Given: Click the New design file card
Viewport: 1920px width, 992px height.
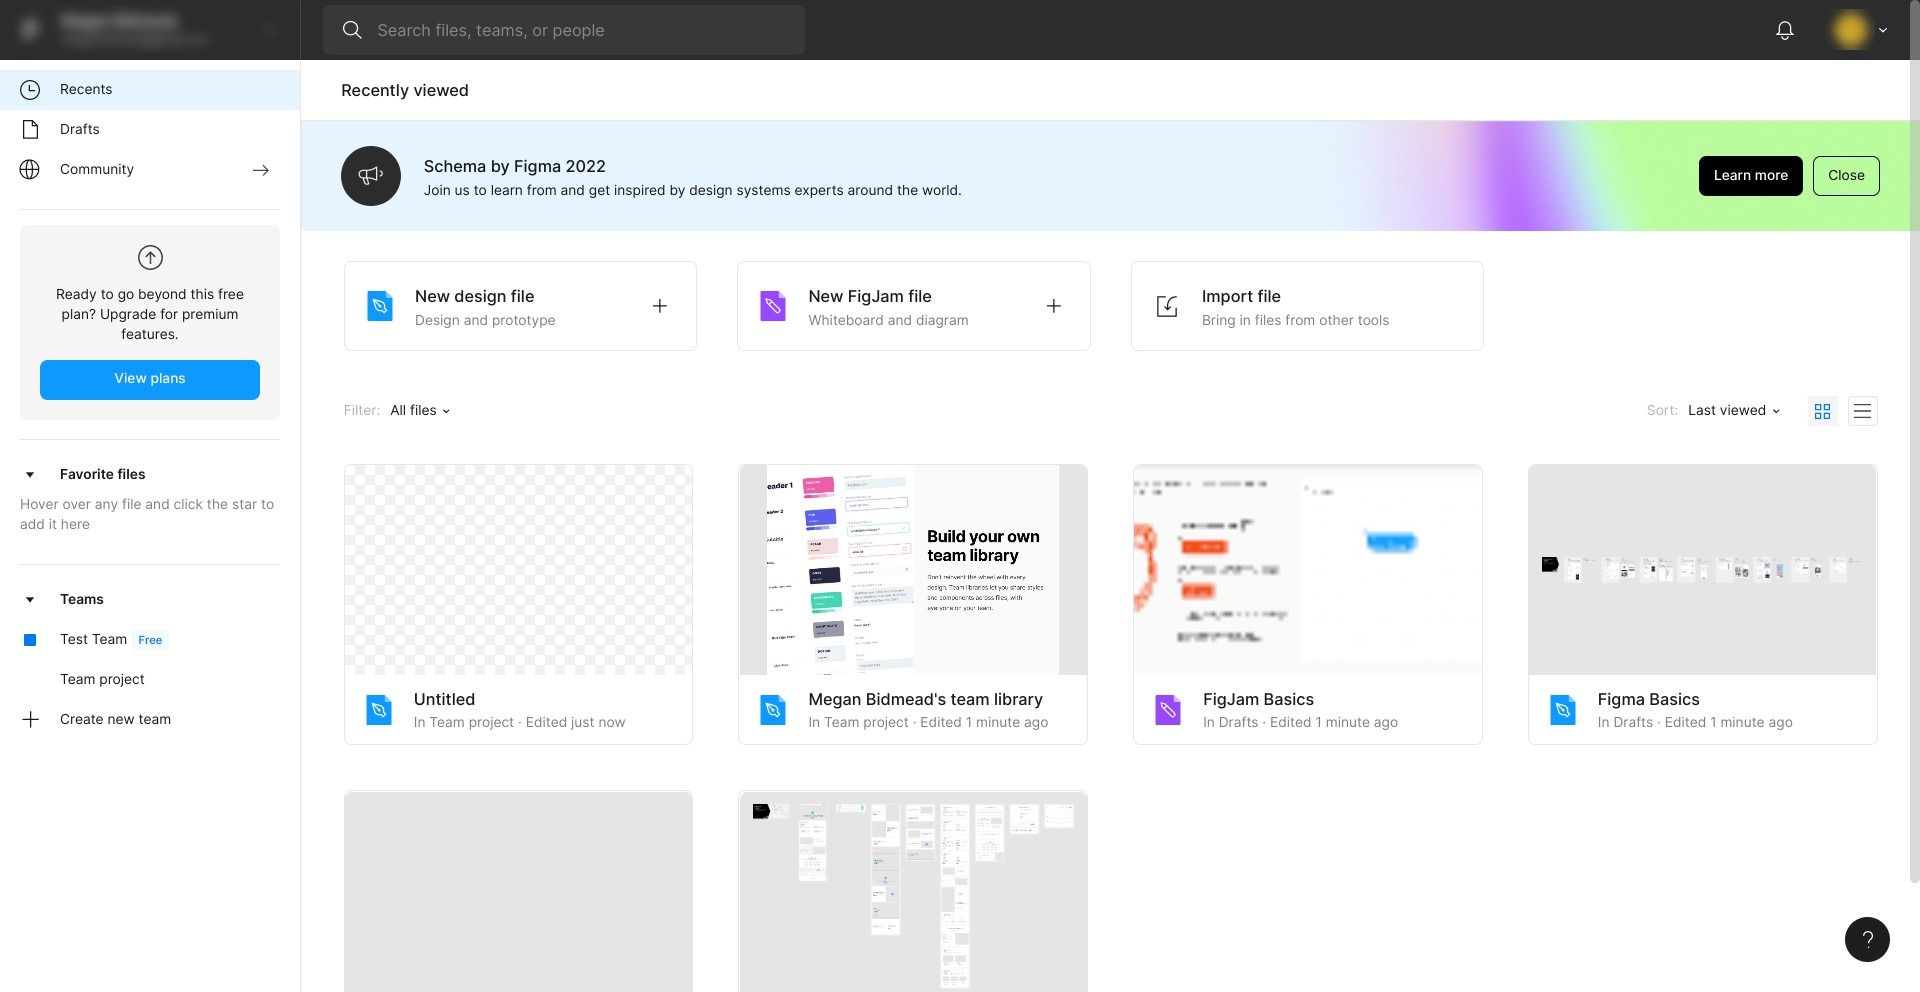Looking at the screenshot, I should (x=520, y=306).
